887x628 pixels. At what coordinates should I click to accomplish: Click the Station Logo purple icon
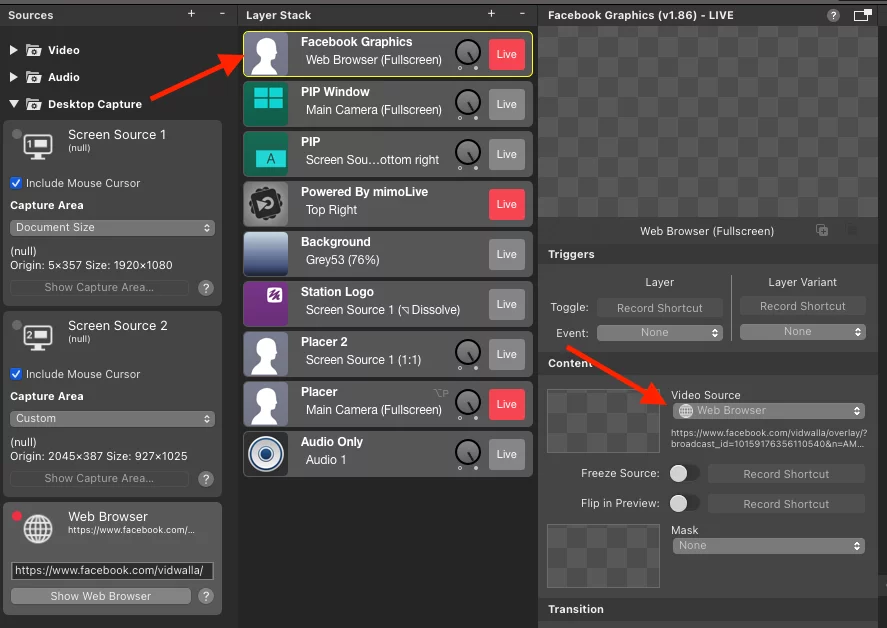point(266,304)
